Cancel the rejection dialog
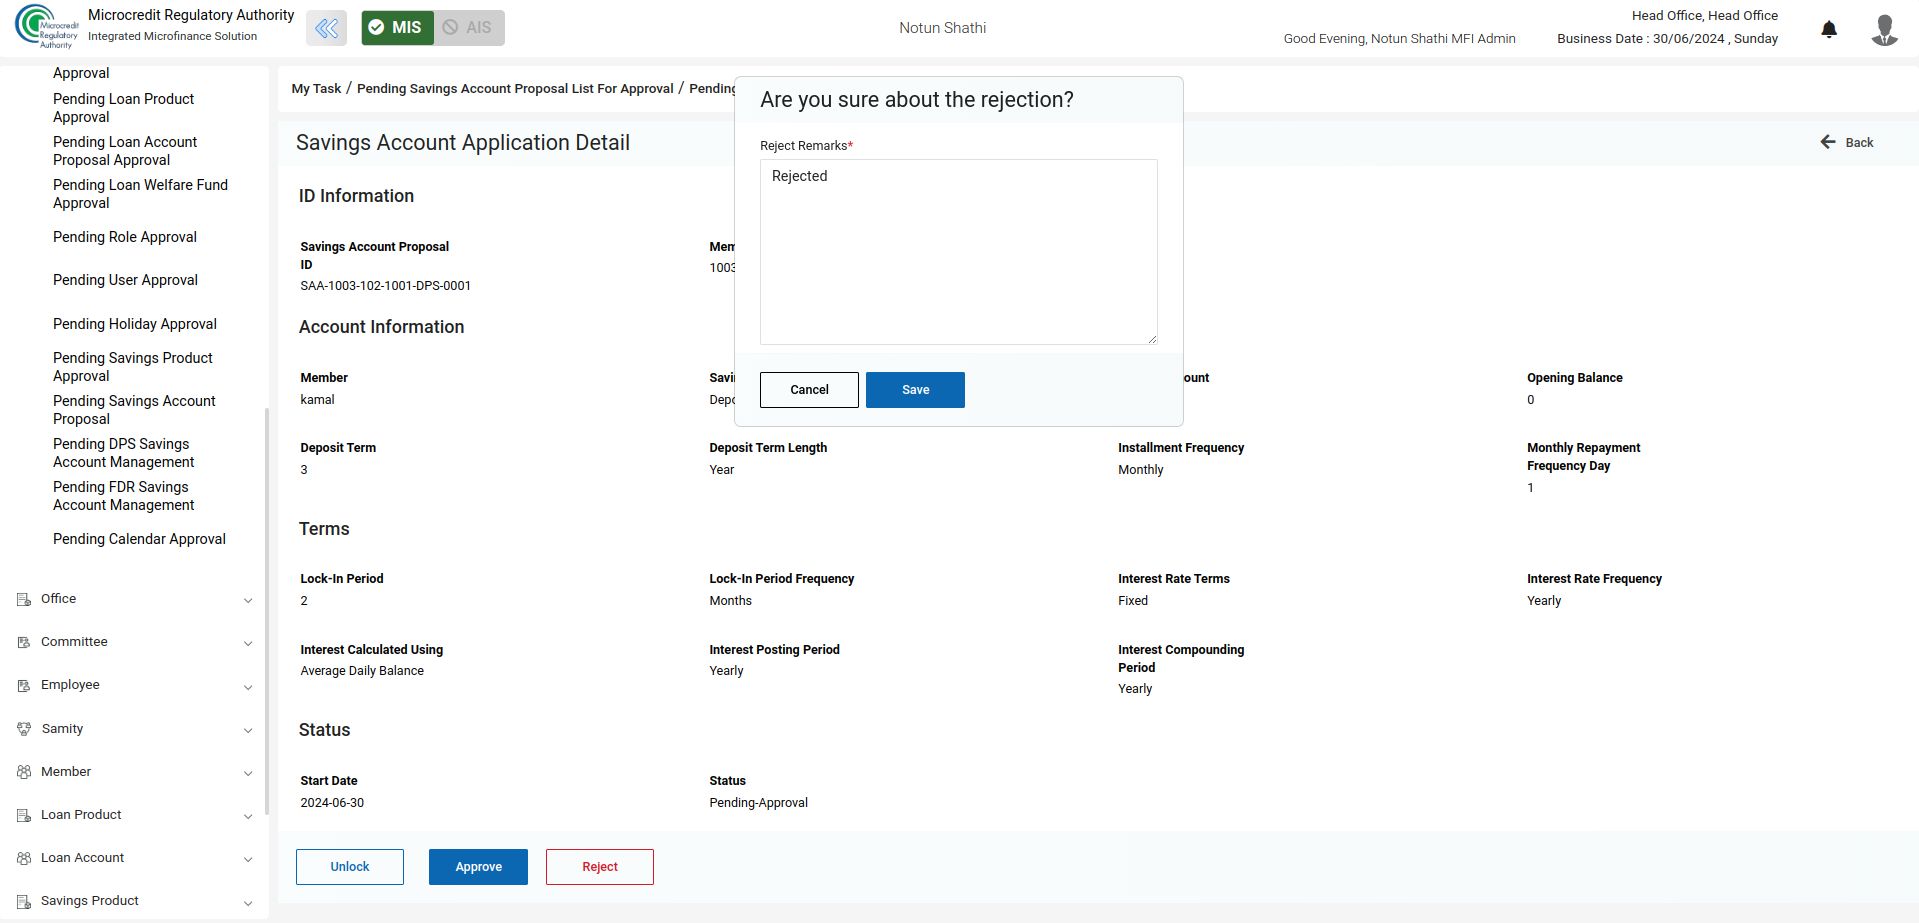The height and width of the screenshot is (923, 1919). [809, 390]
